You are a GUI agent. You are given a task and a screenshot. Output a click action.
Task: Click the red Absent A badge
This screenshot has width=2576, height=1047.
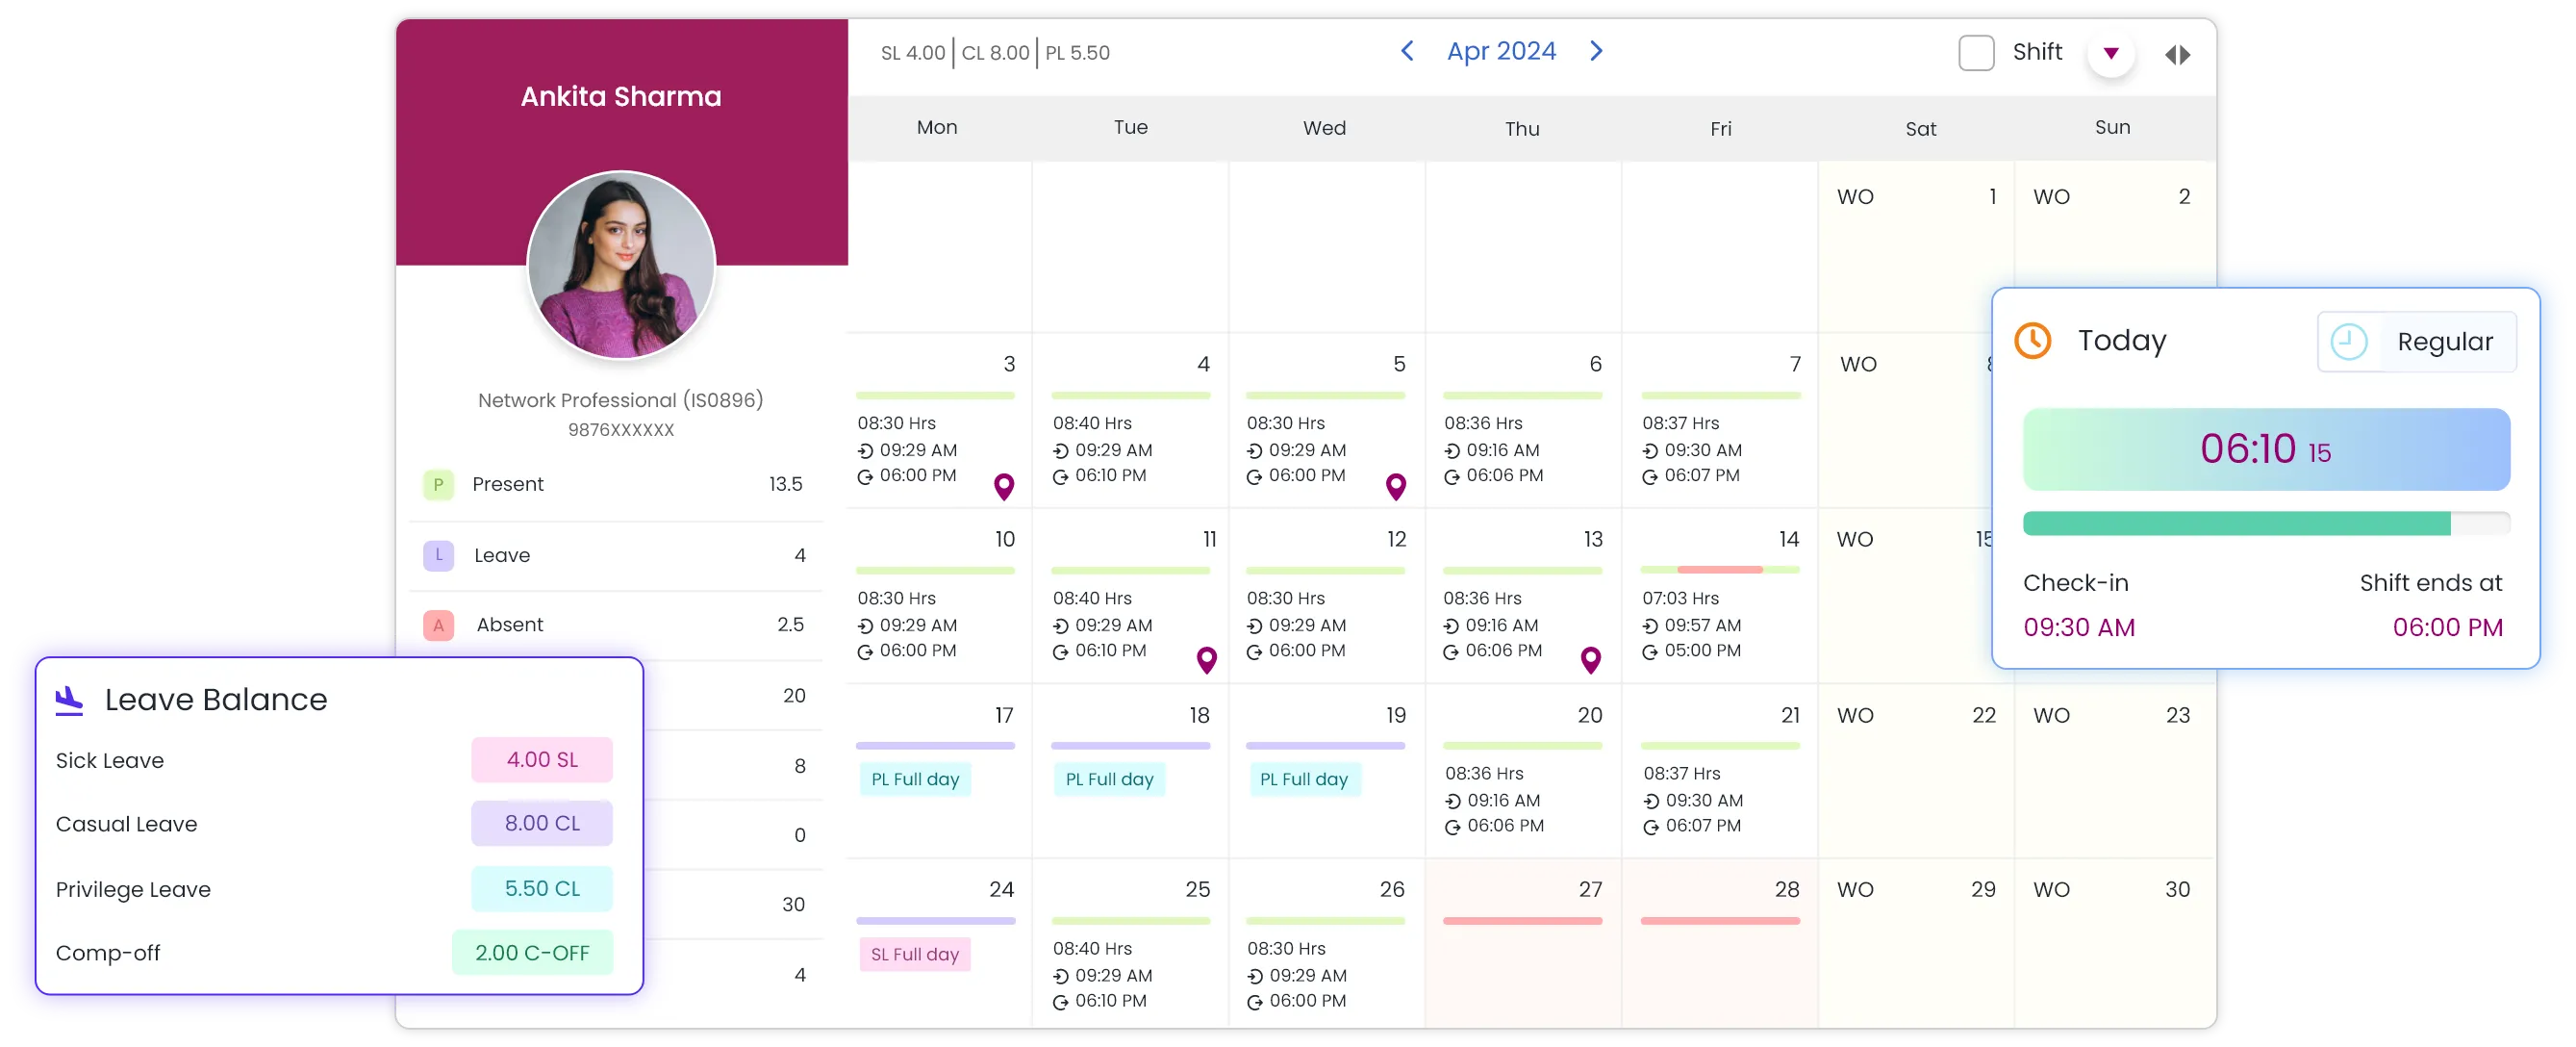pyautogui.click(x=438, y=625)
